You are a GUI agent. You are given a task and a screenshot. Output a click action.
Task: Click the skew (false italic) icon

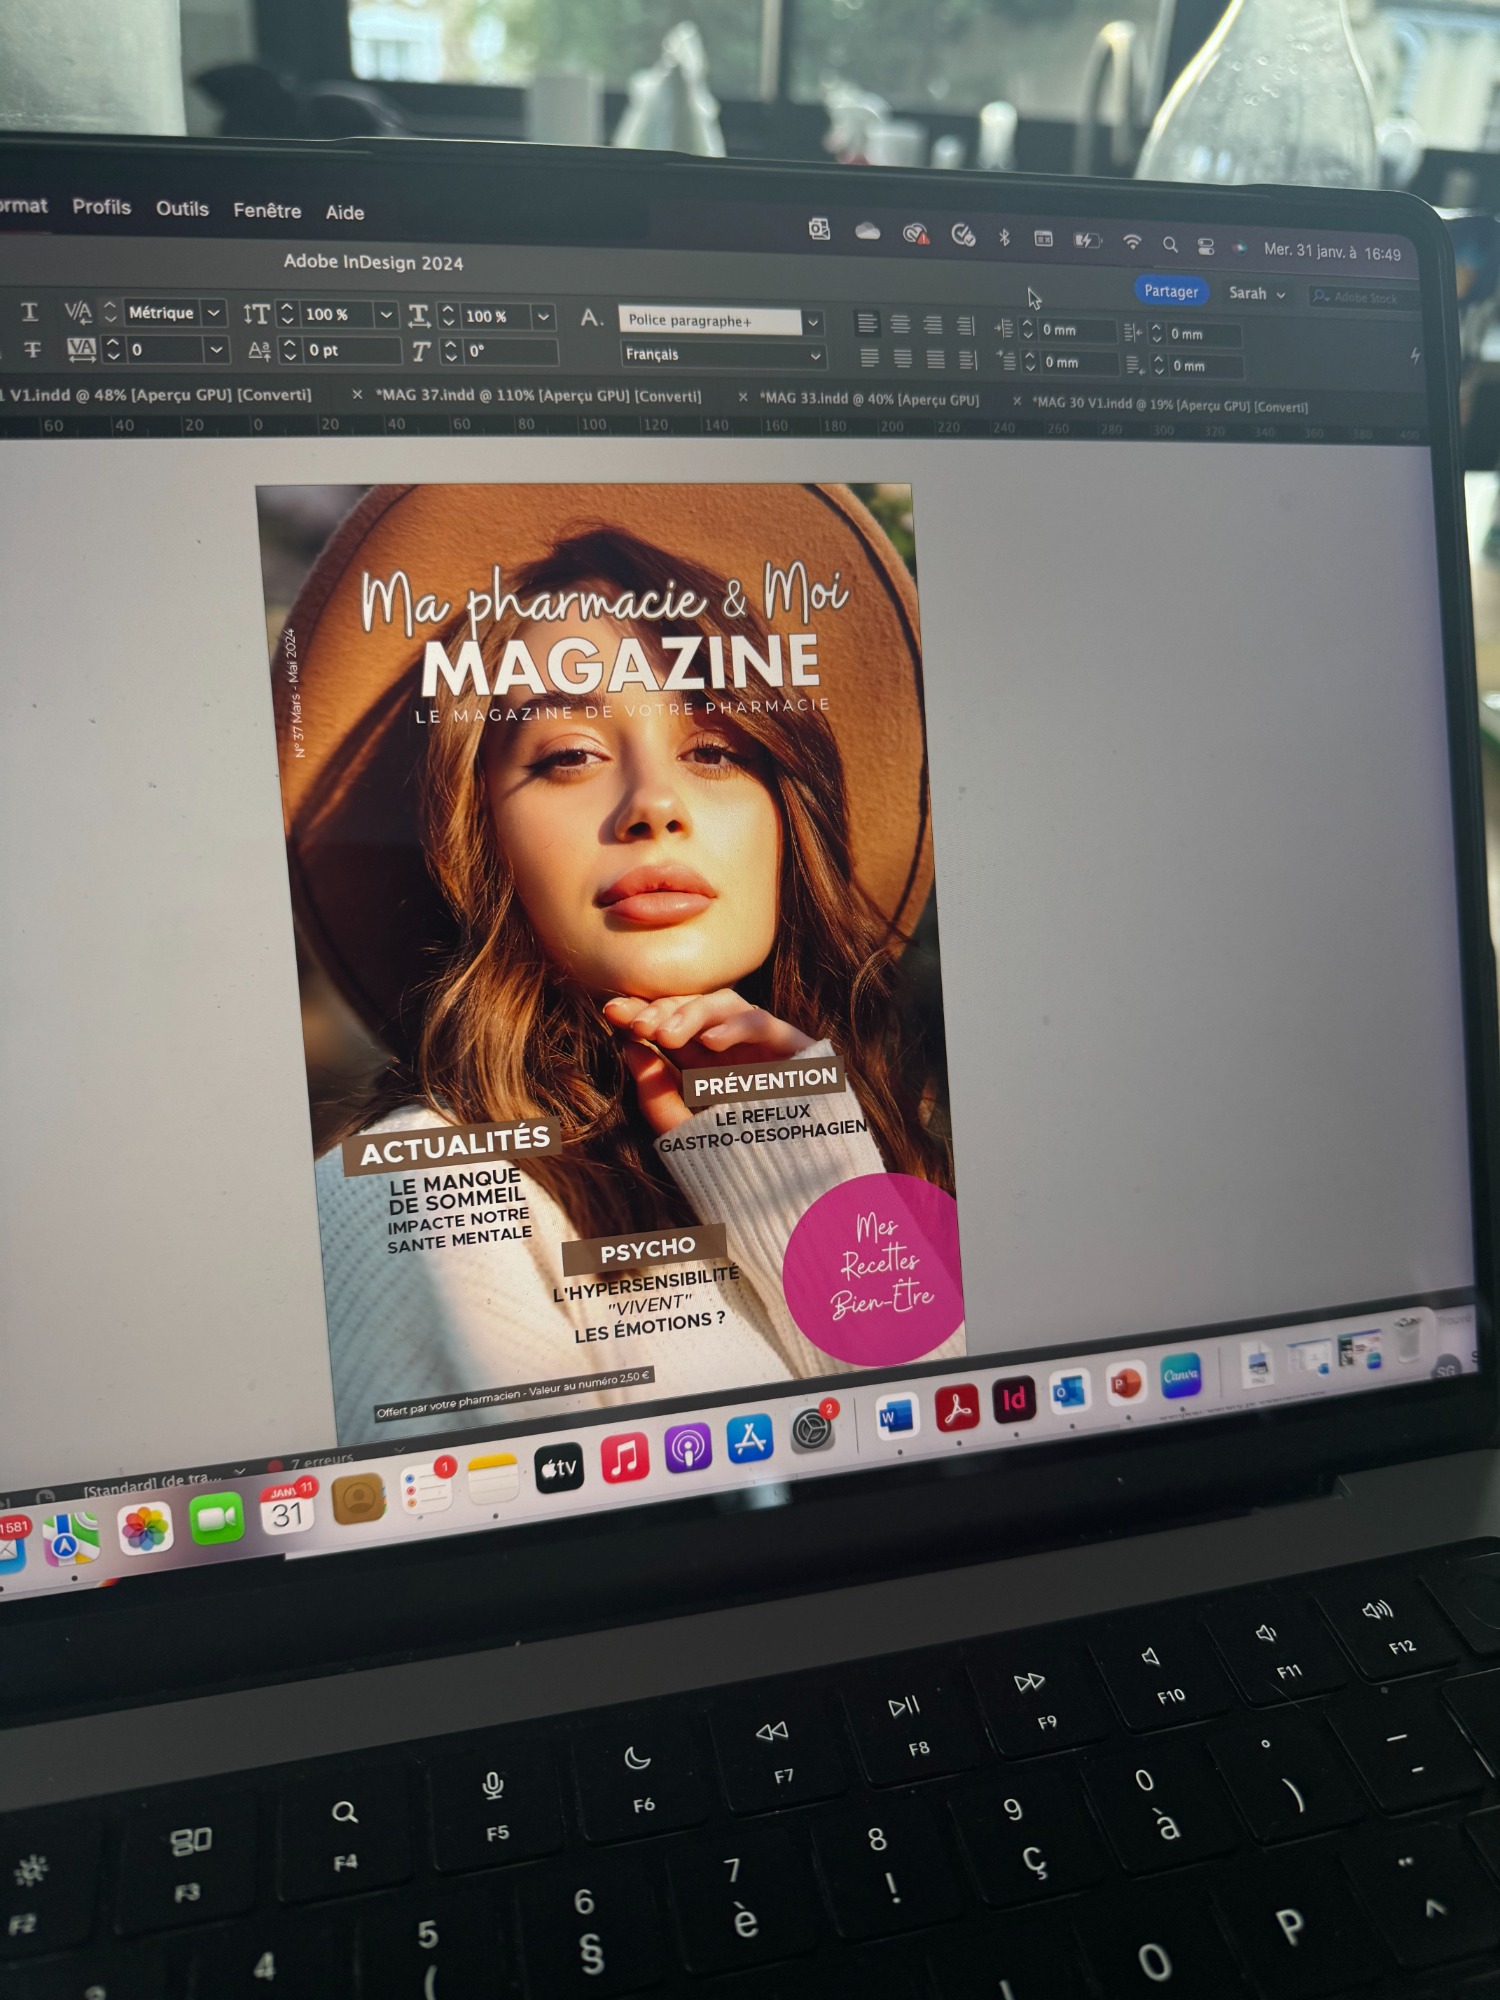tap(421, 352)
